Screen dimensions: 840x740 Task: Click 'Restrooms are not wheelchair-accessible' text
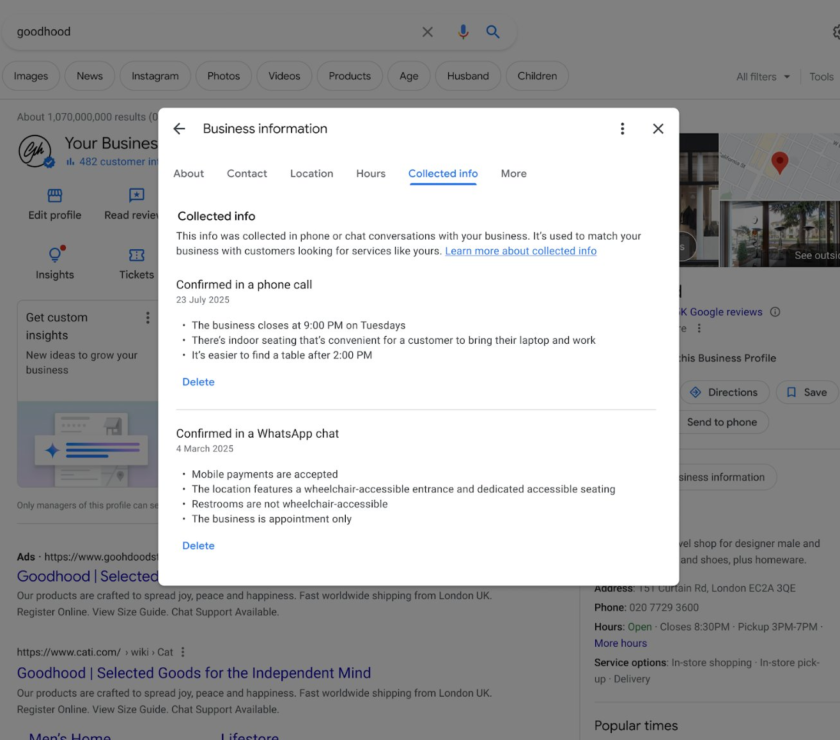(x=289, y=504)
